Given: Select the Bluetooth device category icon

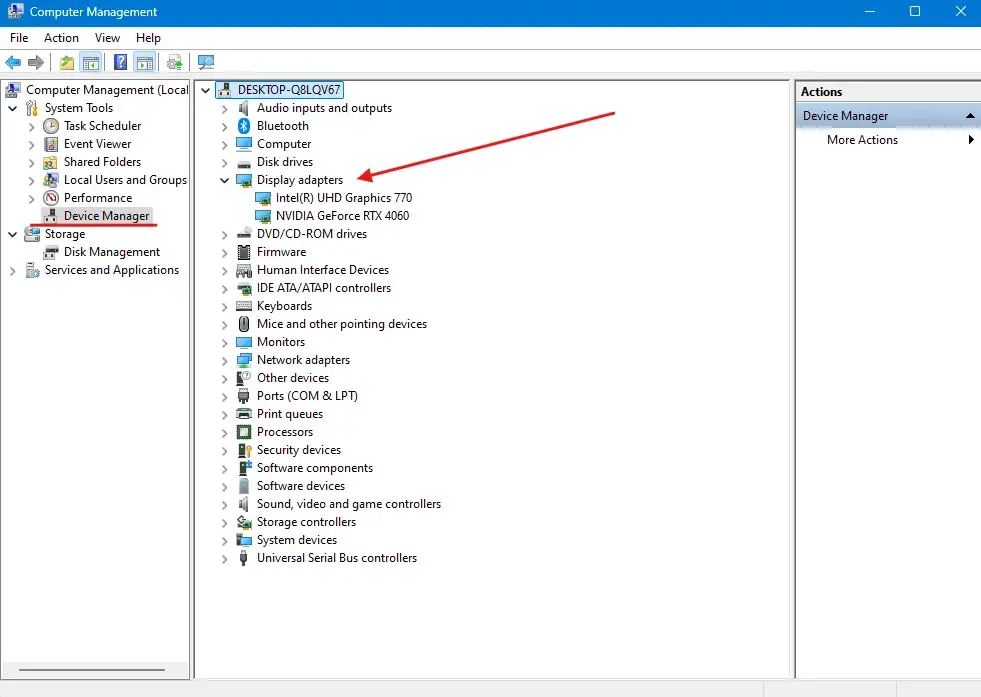Looking at the screenshot, I should coord(244,126).
